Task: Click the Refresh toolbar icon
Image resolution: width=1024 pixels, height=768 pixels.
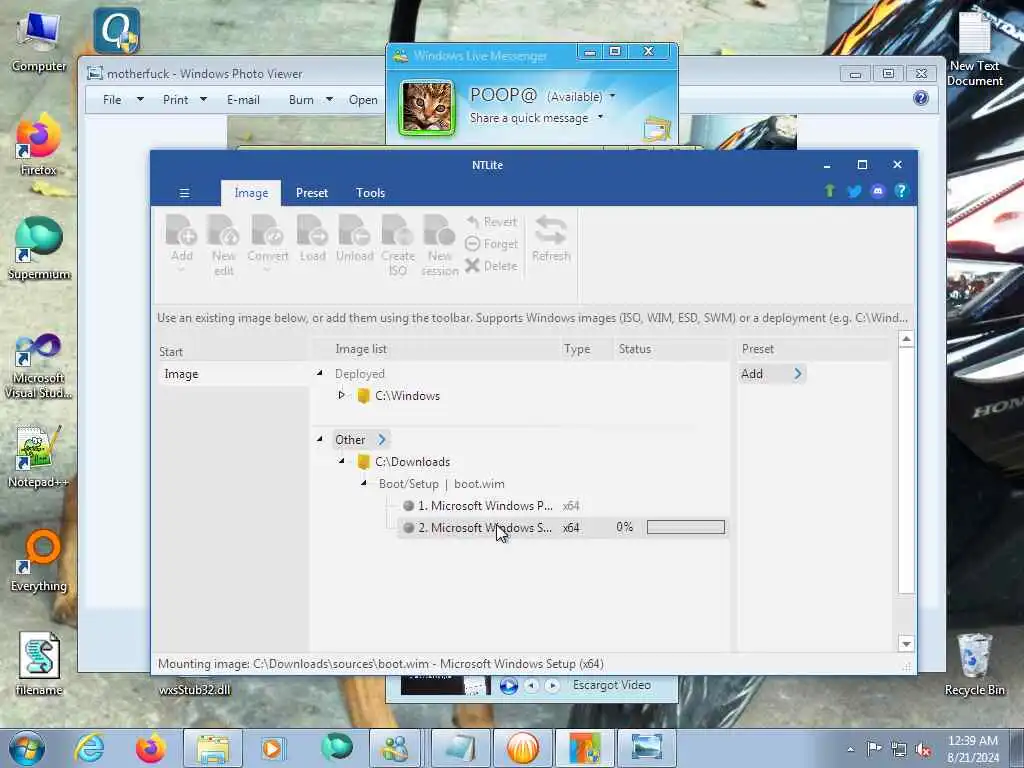Action: 551,239
